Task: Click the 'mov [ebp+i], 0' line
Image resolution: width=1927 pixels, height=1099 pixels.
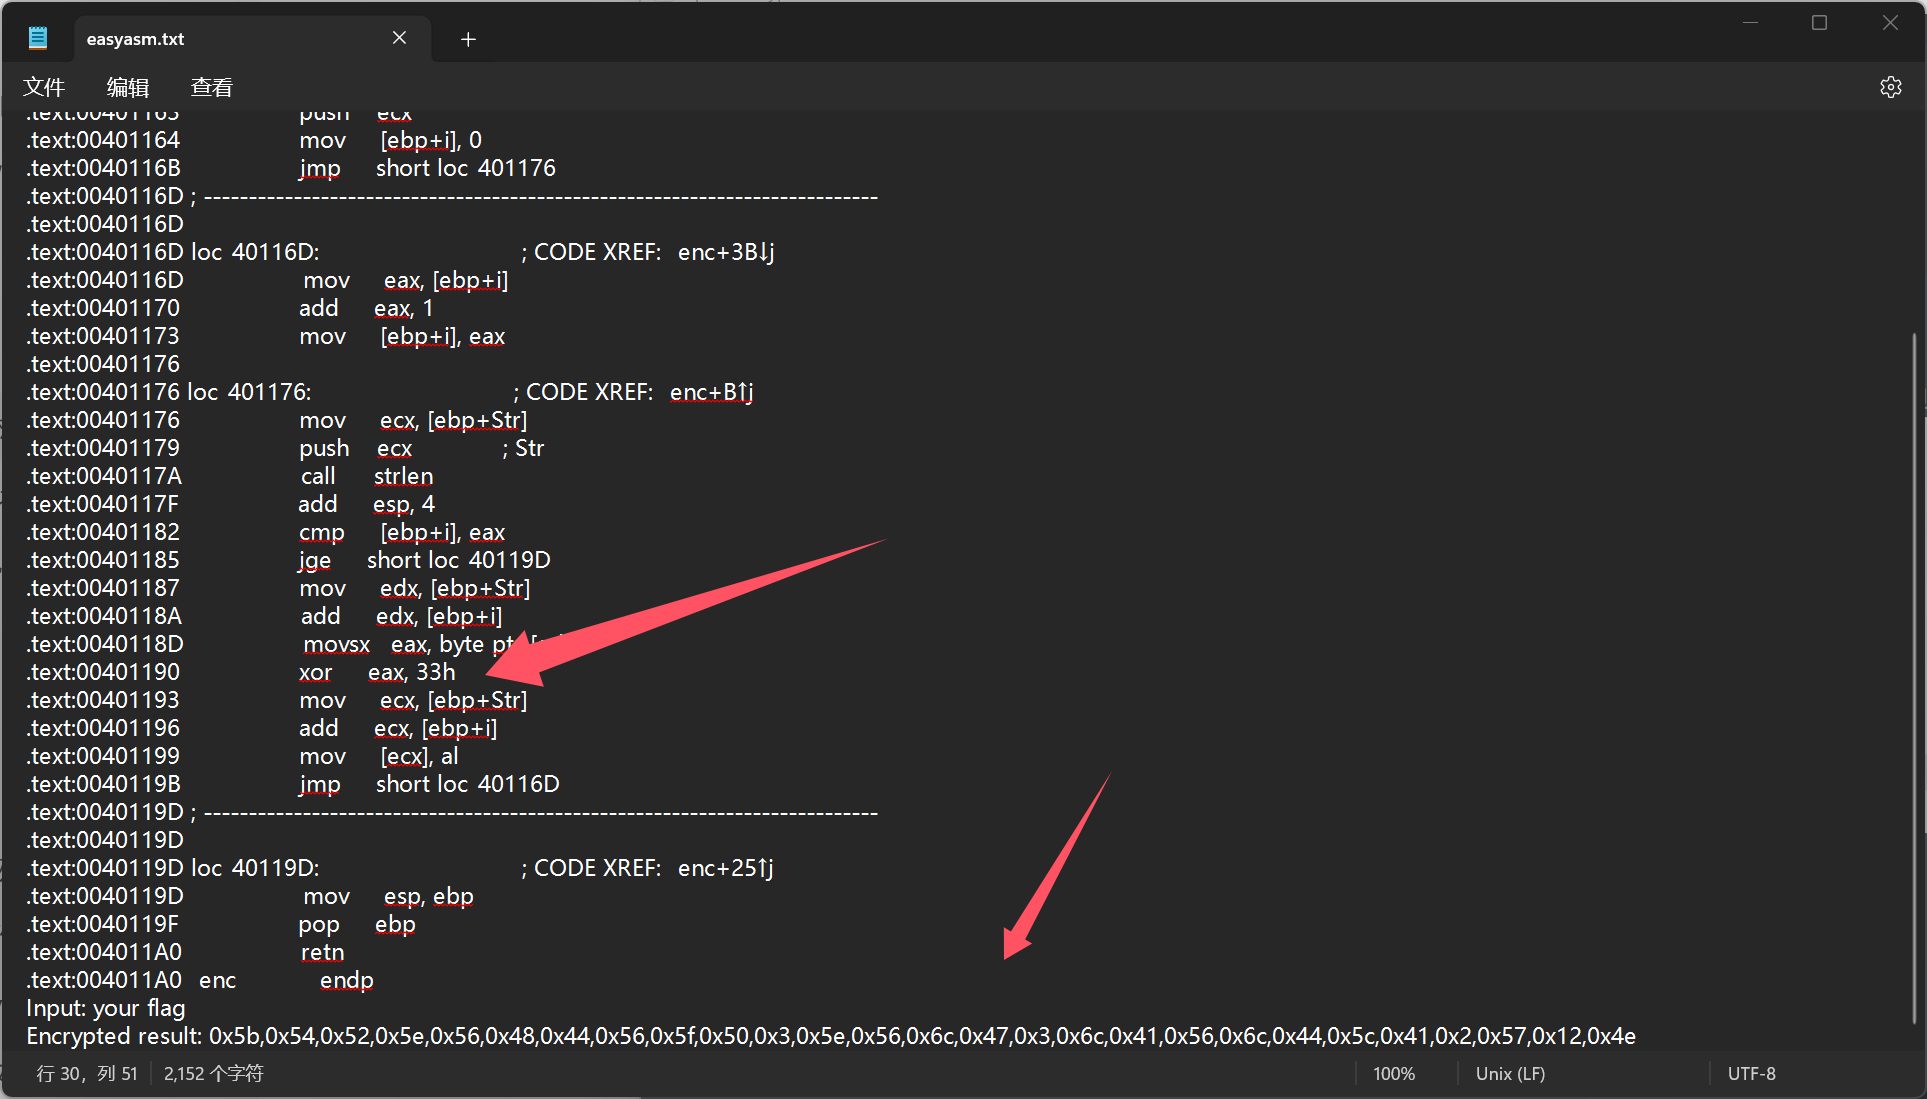Action: pyautogui.click(x=254, y=140)
